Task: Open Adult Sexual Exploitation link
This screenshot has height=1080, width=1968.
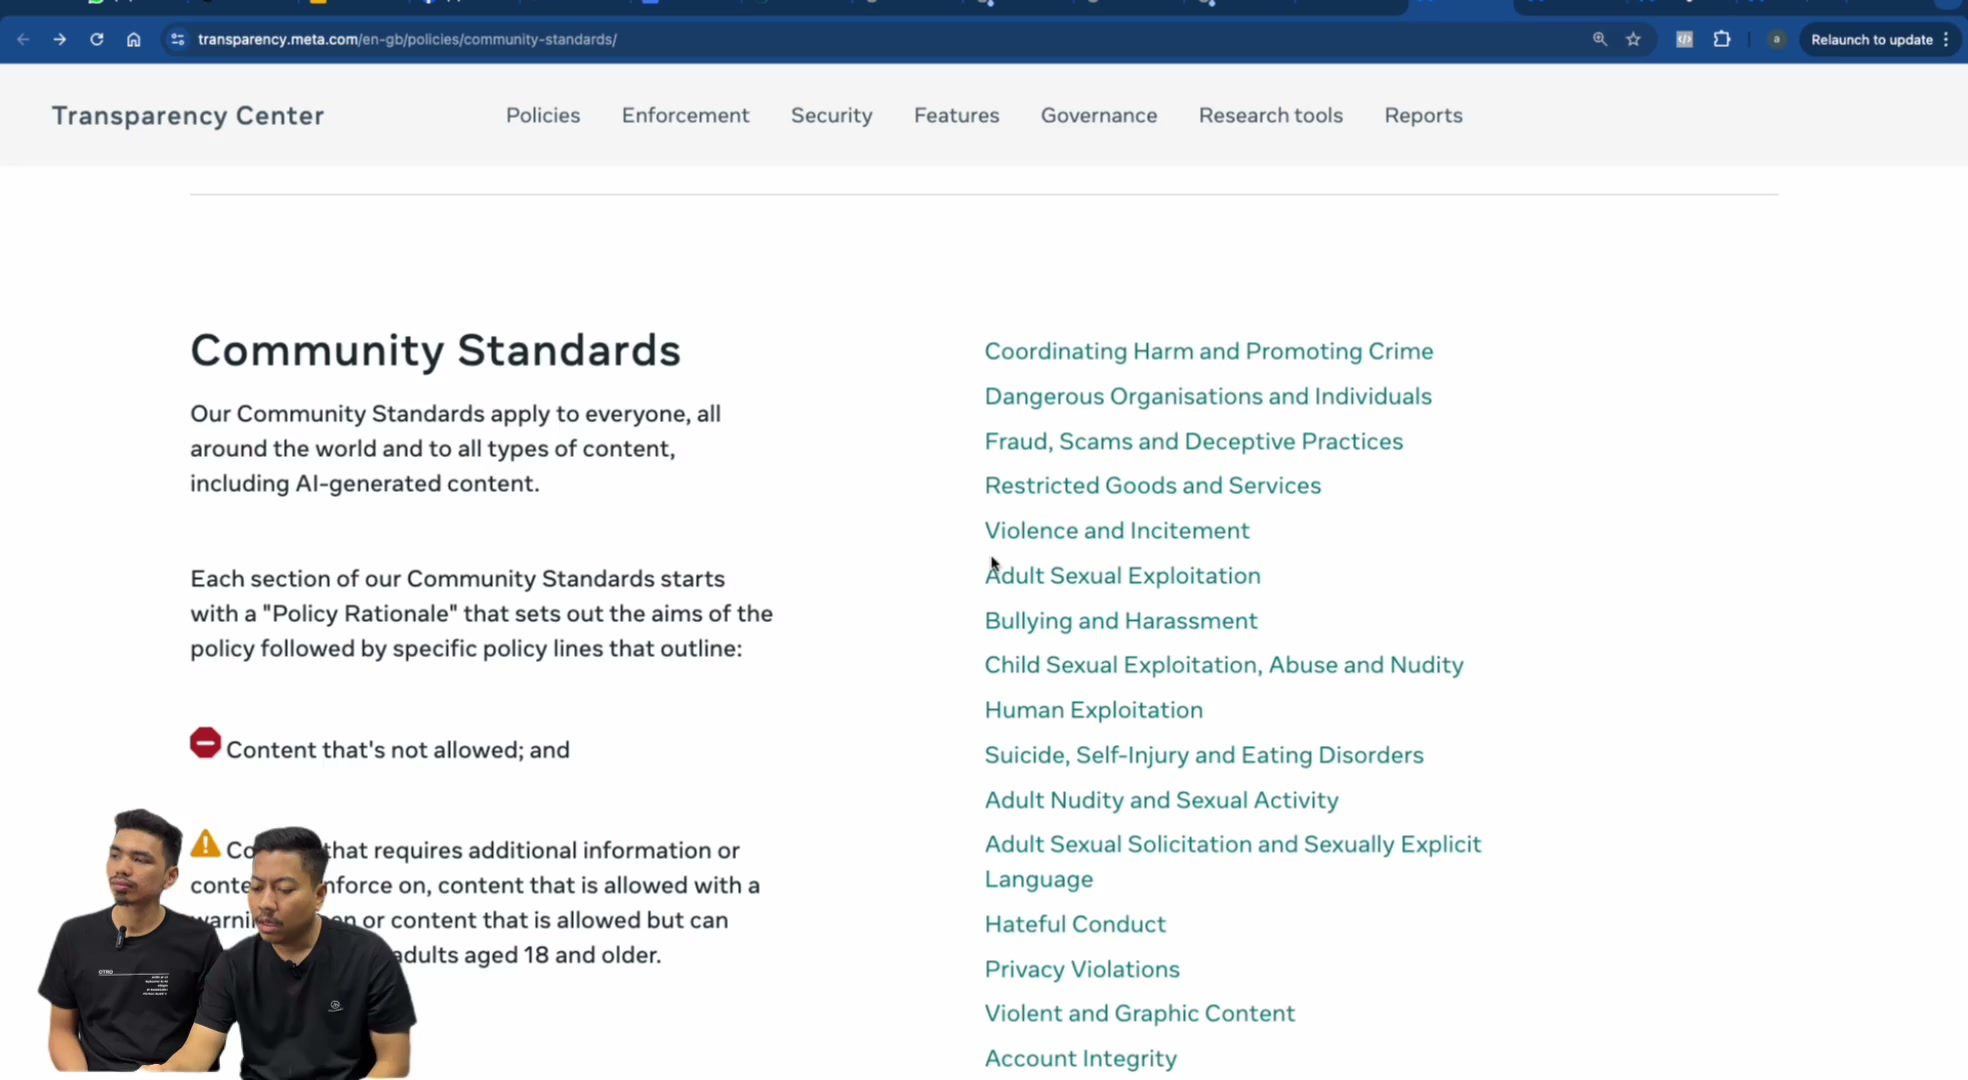Action: 1123,575
